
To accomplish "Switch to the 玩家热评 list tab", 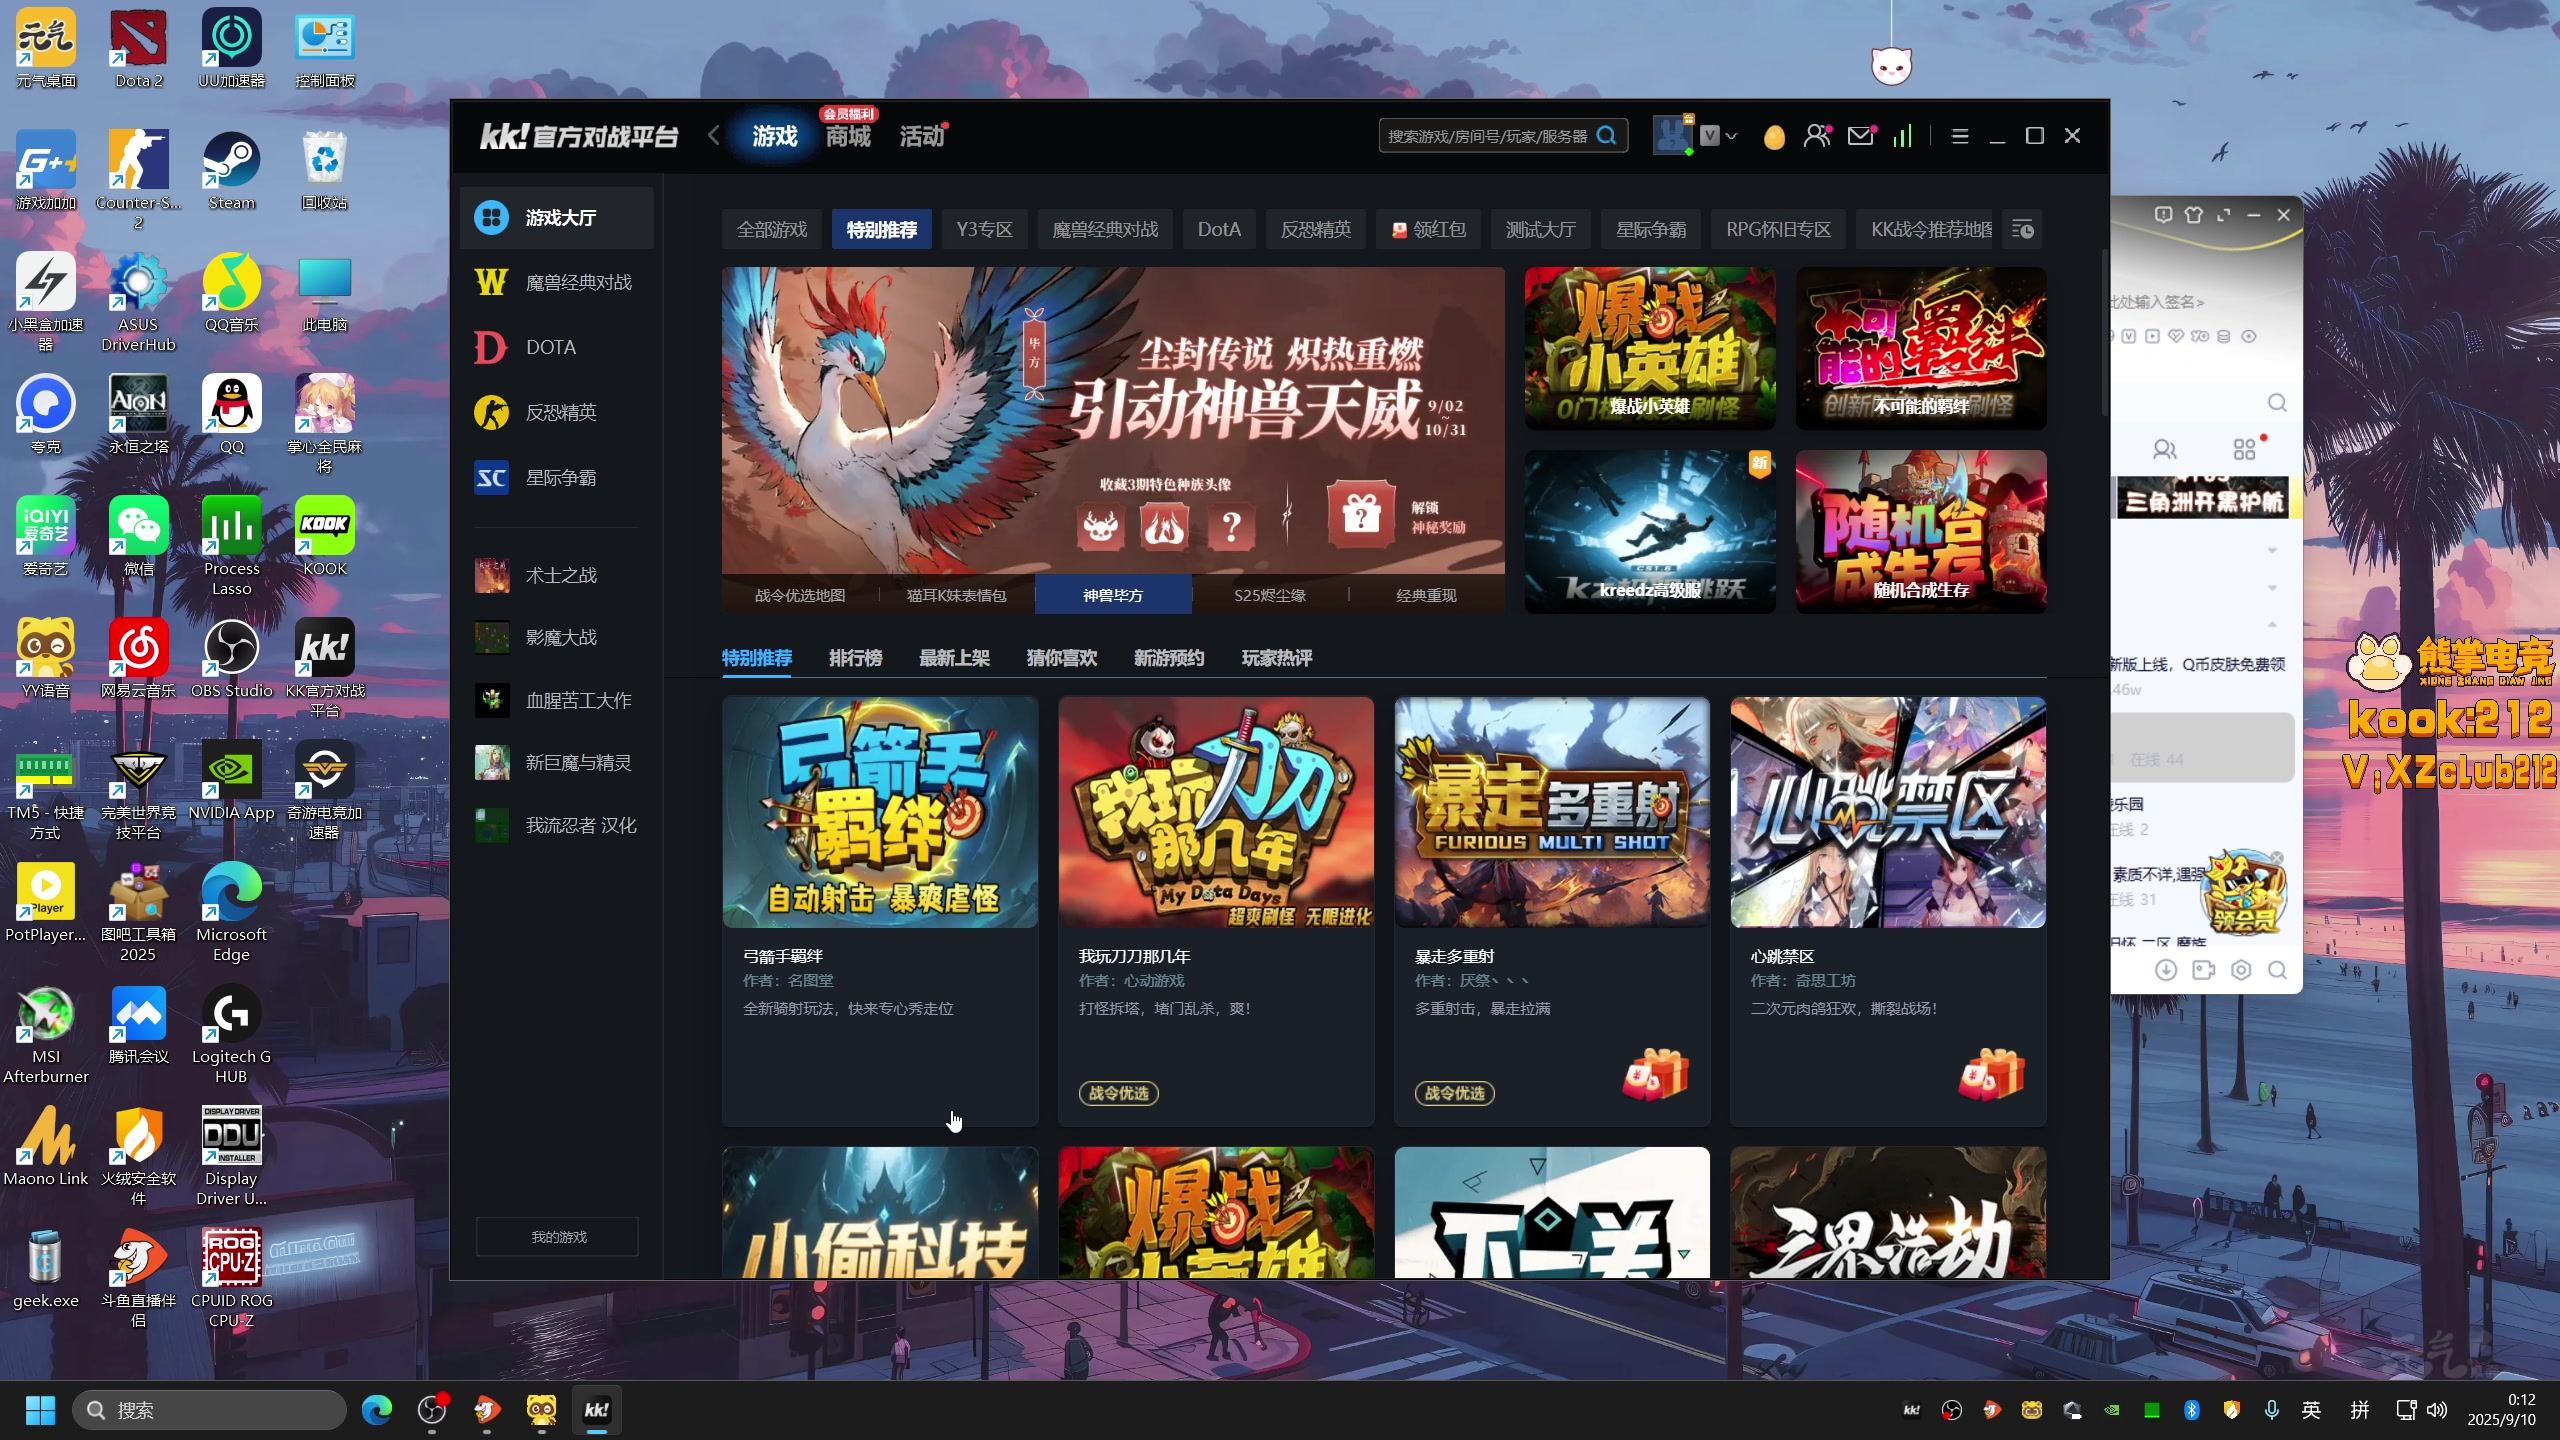I will click(1277, 658).
